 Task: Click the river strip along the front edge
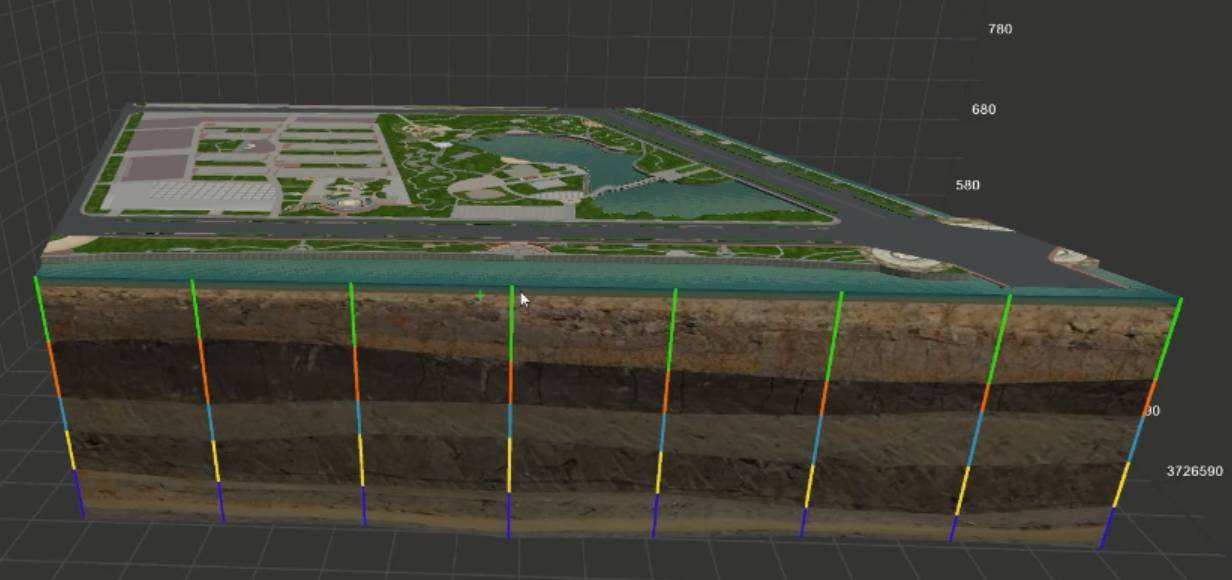pyautogui.click(x=500, y=272)
